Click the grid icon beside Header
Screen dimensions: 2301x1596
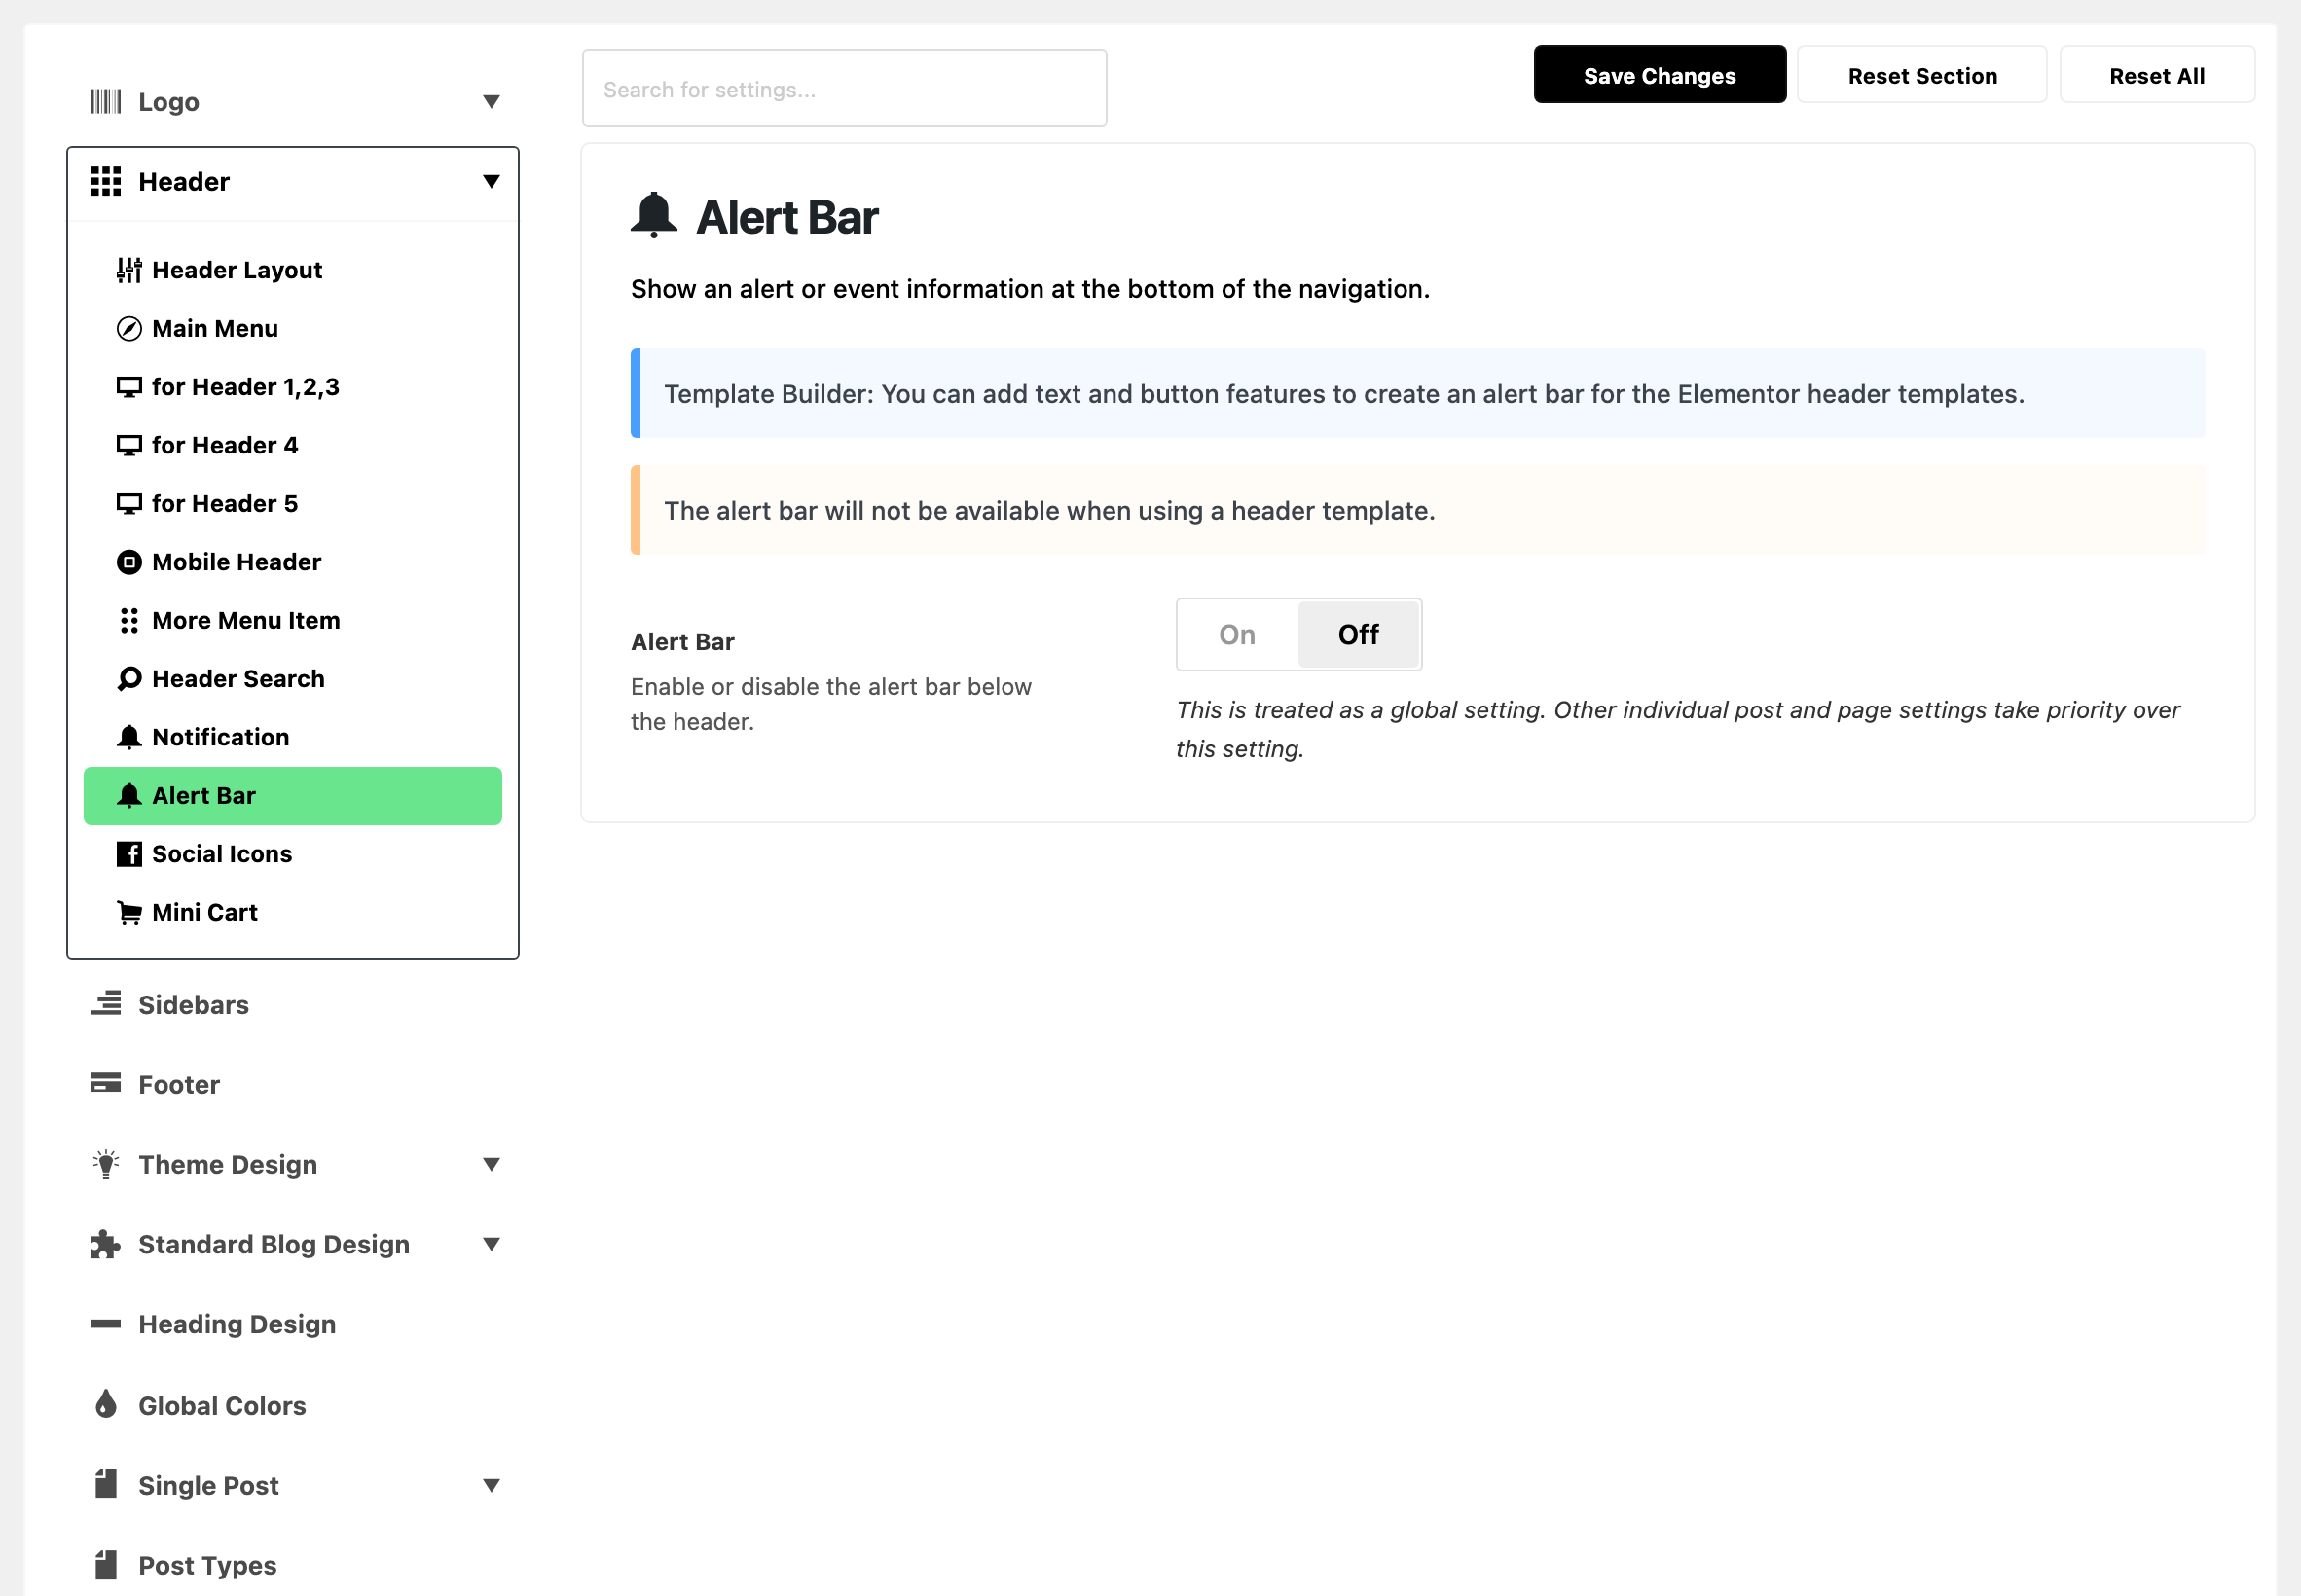[x=106, y=182]
